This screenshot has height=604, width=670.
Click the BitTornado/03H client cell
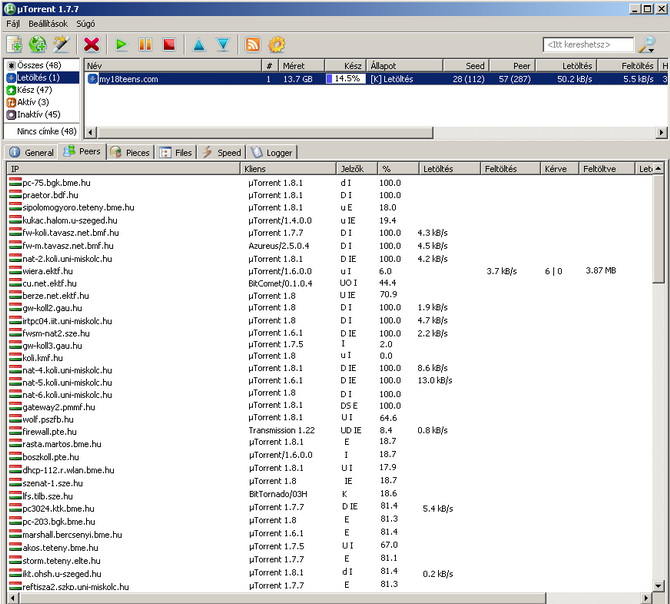(x=278, y=494)
